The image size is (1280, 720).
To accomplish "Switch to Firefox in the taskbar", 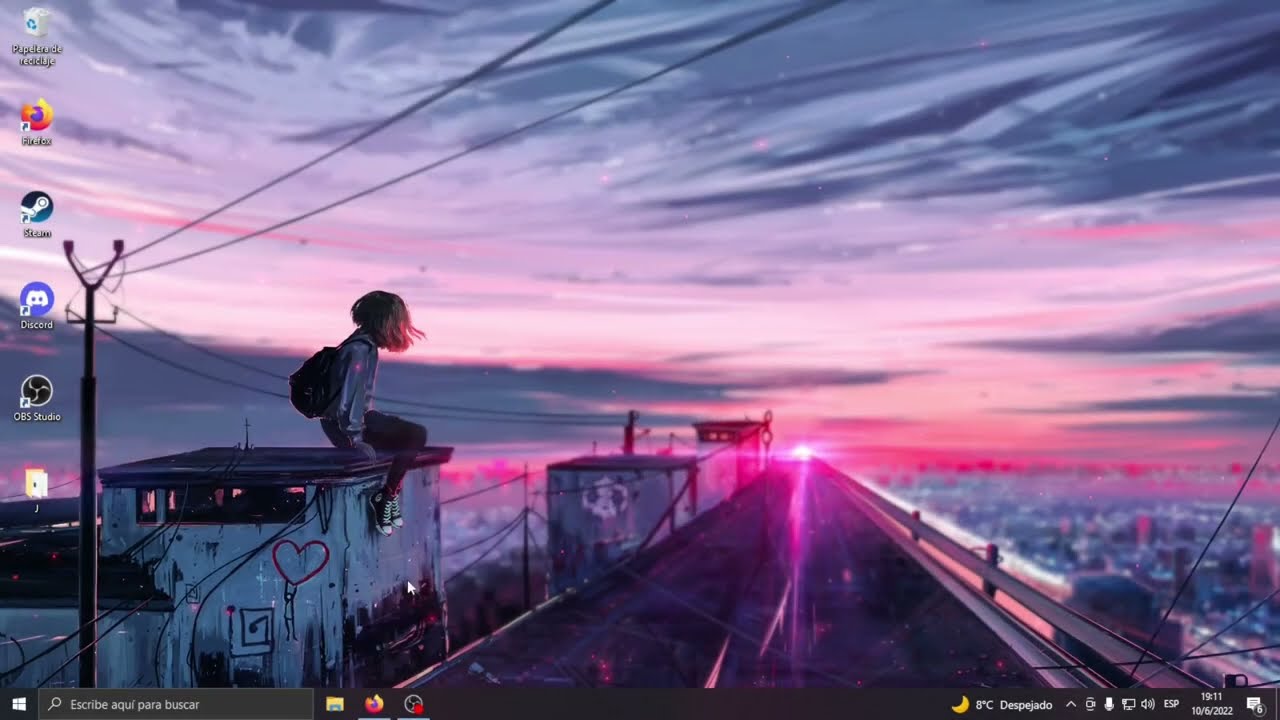I will [x=374, y=704].
